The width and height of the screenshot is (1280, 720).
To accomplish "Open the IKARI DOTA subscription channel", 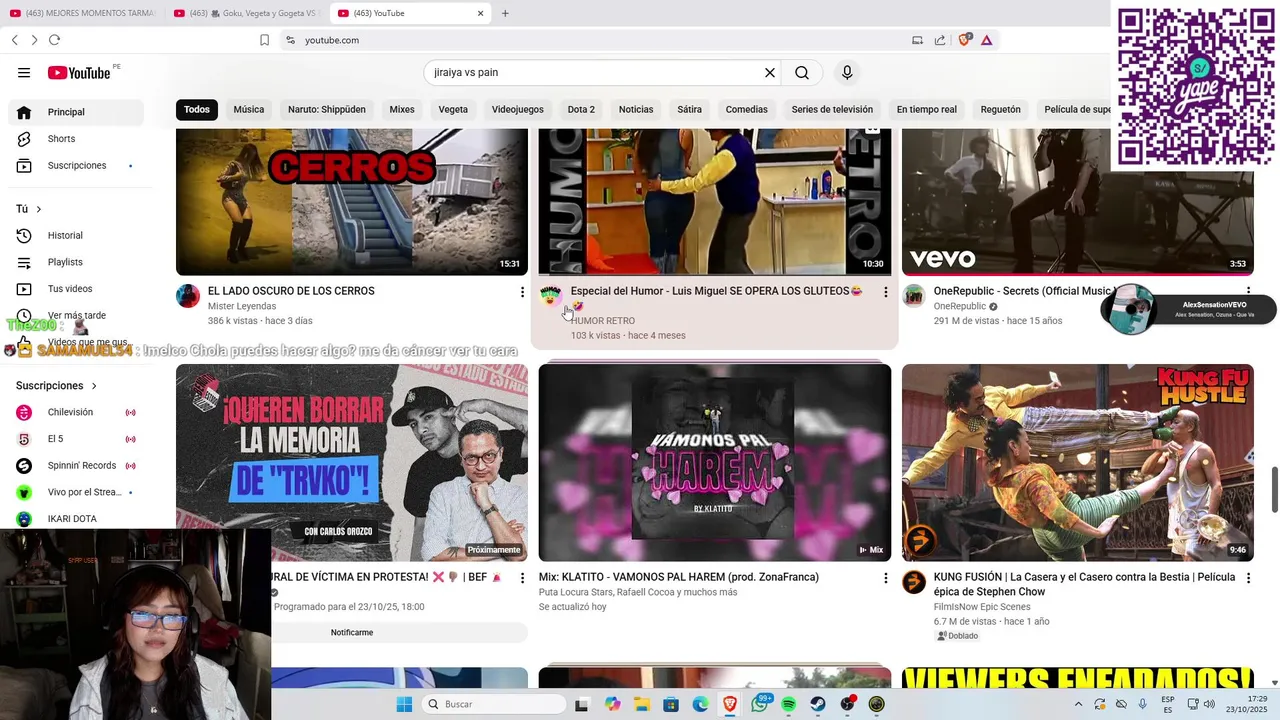I will (76, 519).
